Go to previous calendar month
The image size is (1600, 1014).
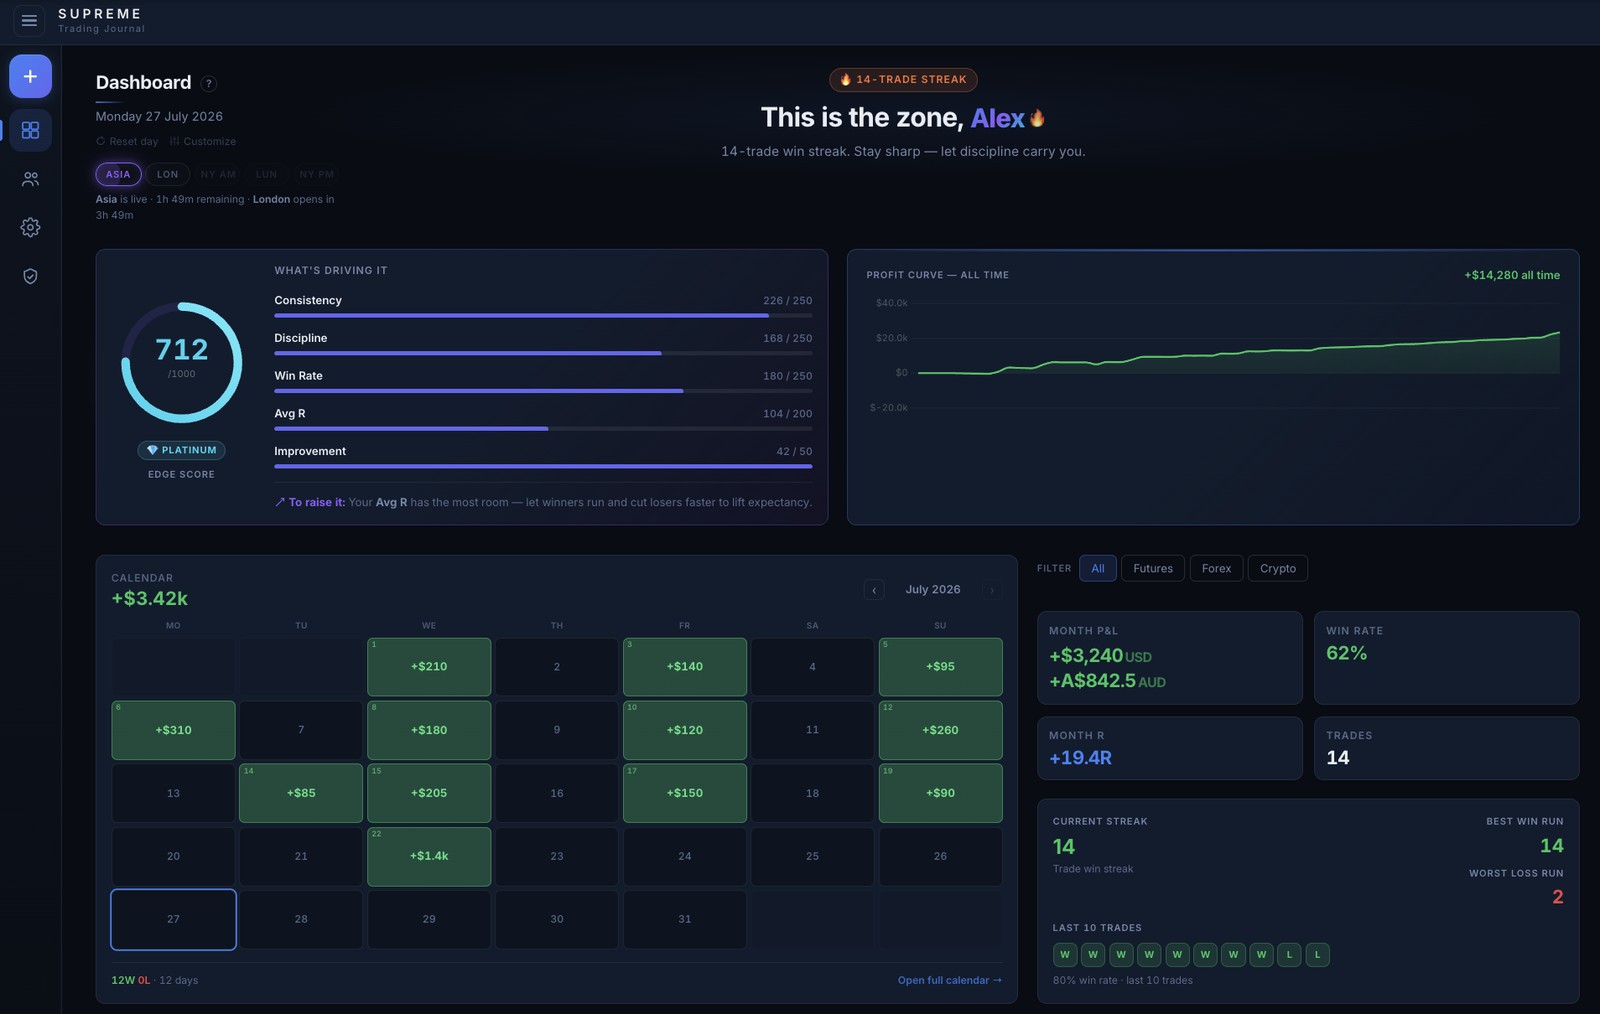(x=874, y=590)
